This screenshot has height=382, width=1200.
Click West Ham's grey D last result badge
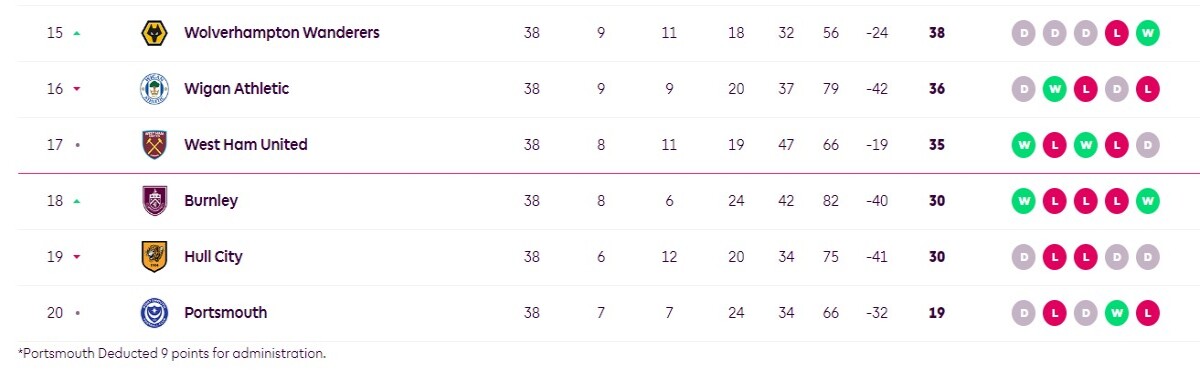point(1148,145)
